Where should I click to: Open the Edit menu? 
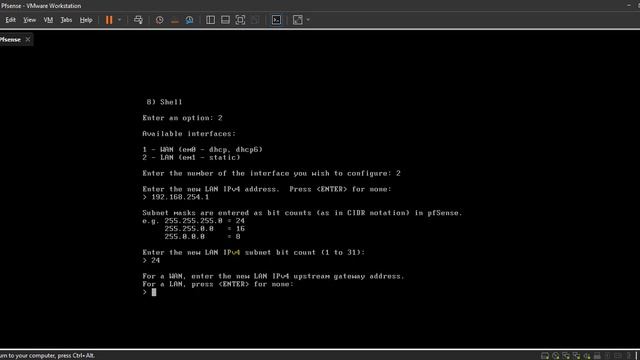pos(10,20)
